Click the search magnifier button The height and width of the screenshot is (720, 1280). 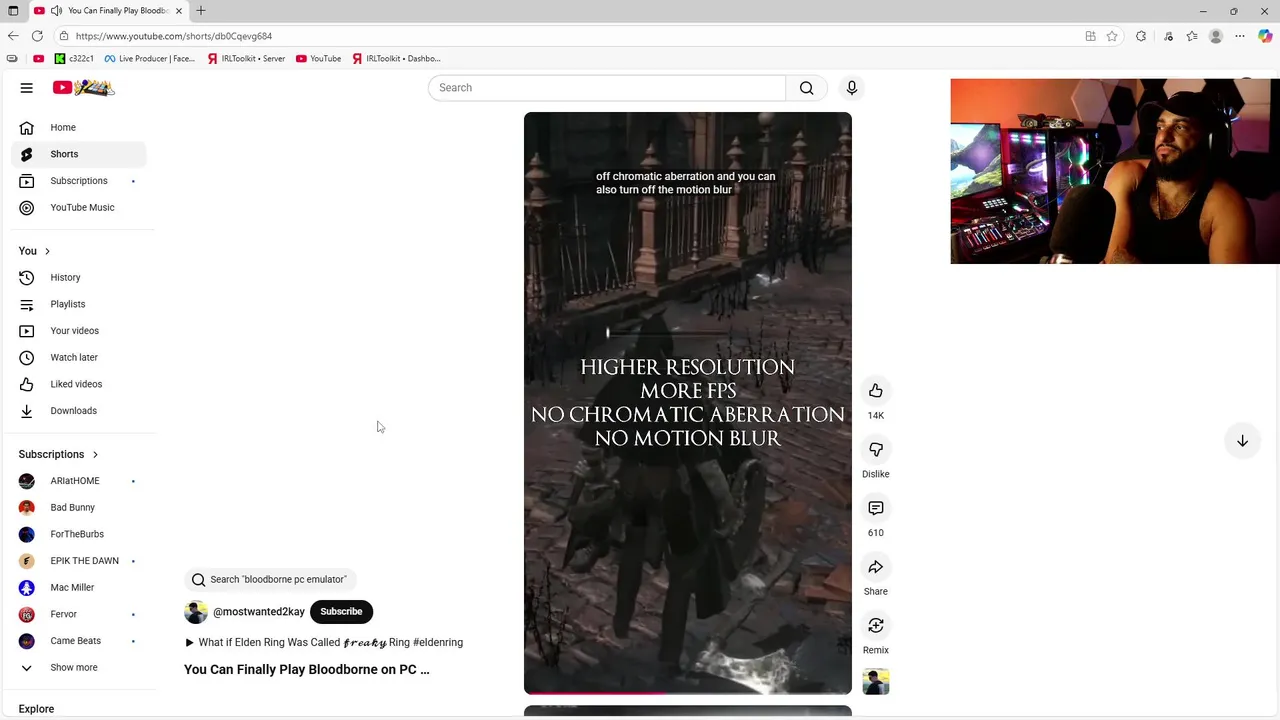[806, 88]
